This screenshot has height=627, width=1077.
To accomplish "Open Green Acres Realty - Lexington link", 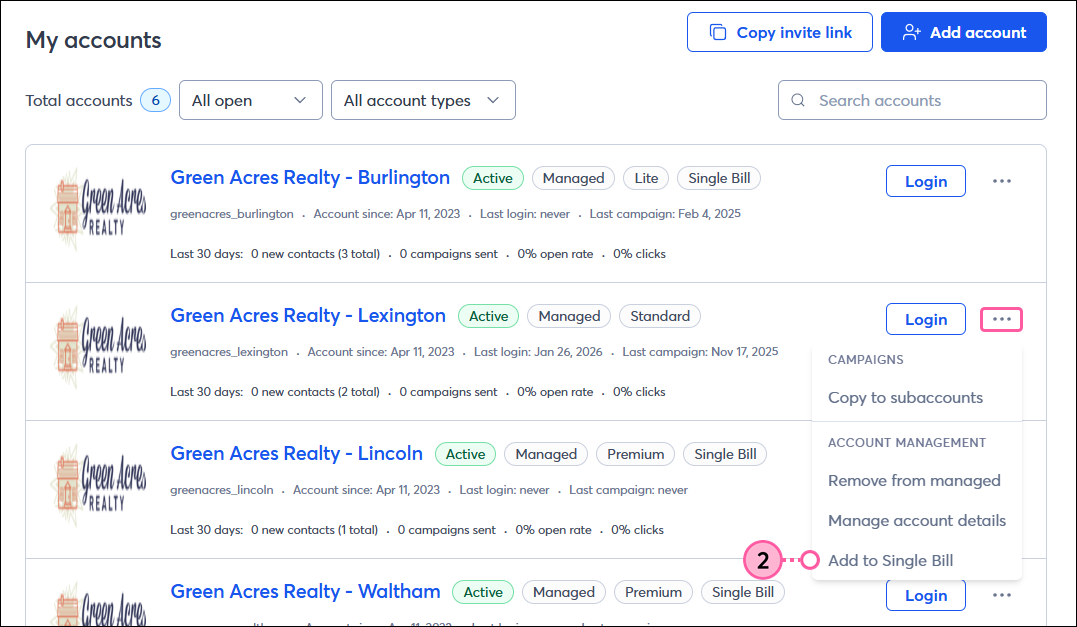I will click(308, 316).
